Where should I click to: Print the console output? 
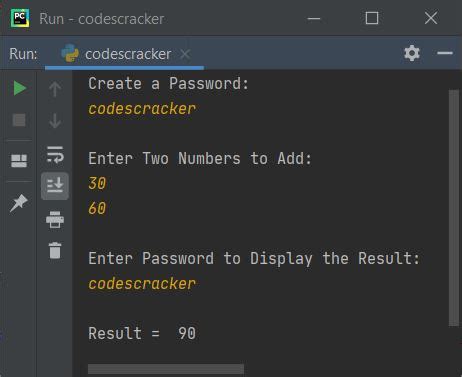pyautogui.click(x=55, y=220)
